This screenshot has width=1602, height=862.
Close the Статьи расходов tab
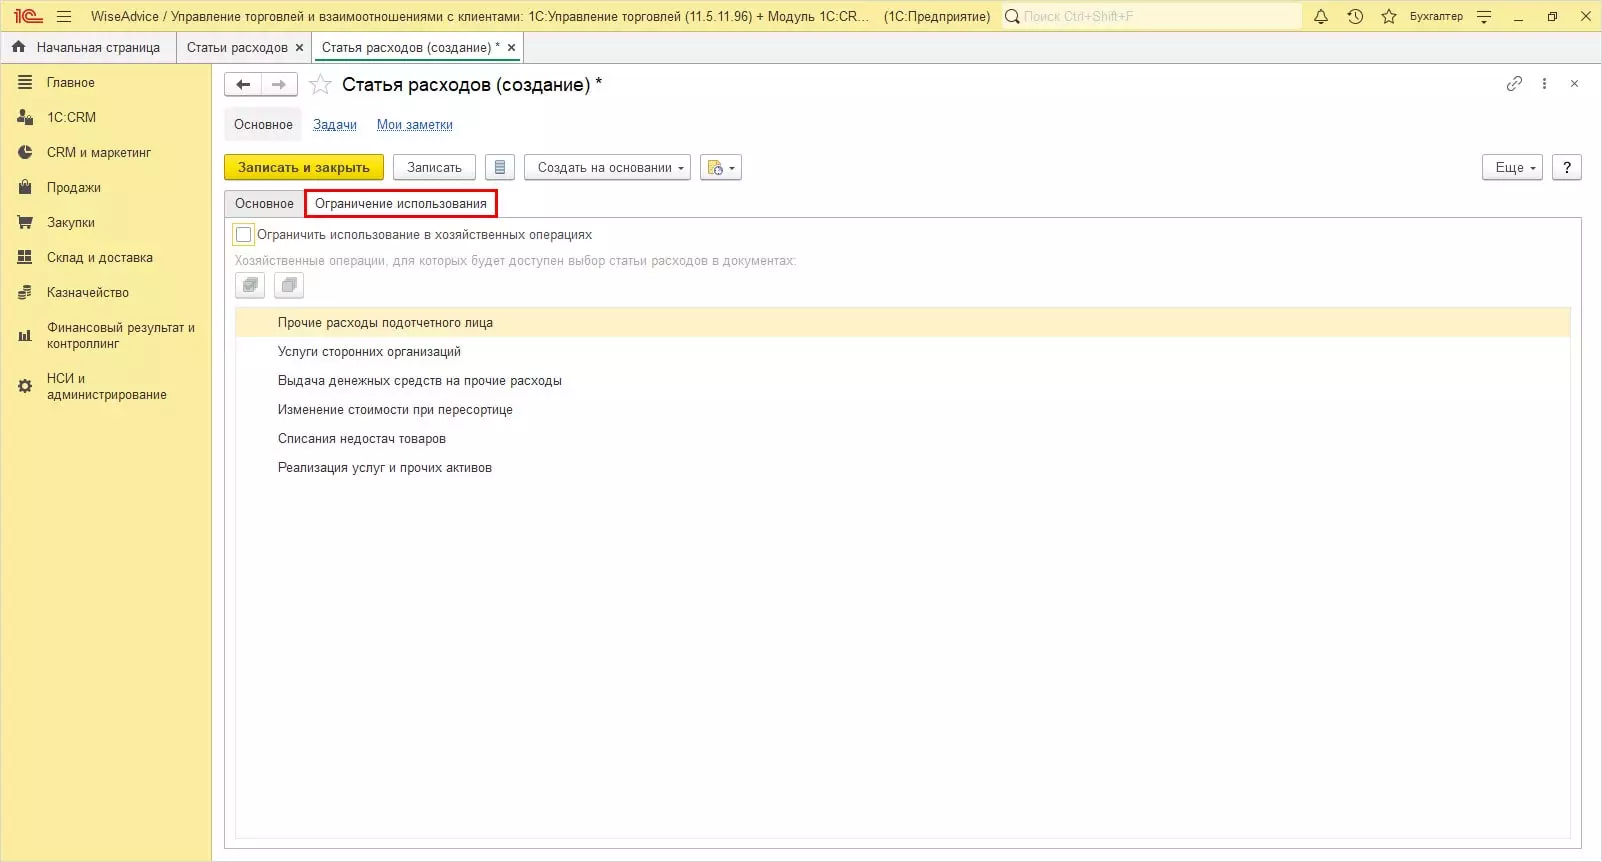[299, 47]
